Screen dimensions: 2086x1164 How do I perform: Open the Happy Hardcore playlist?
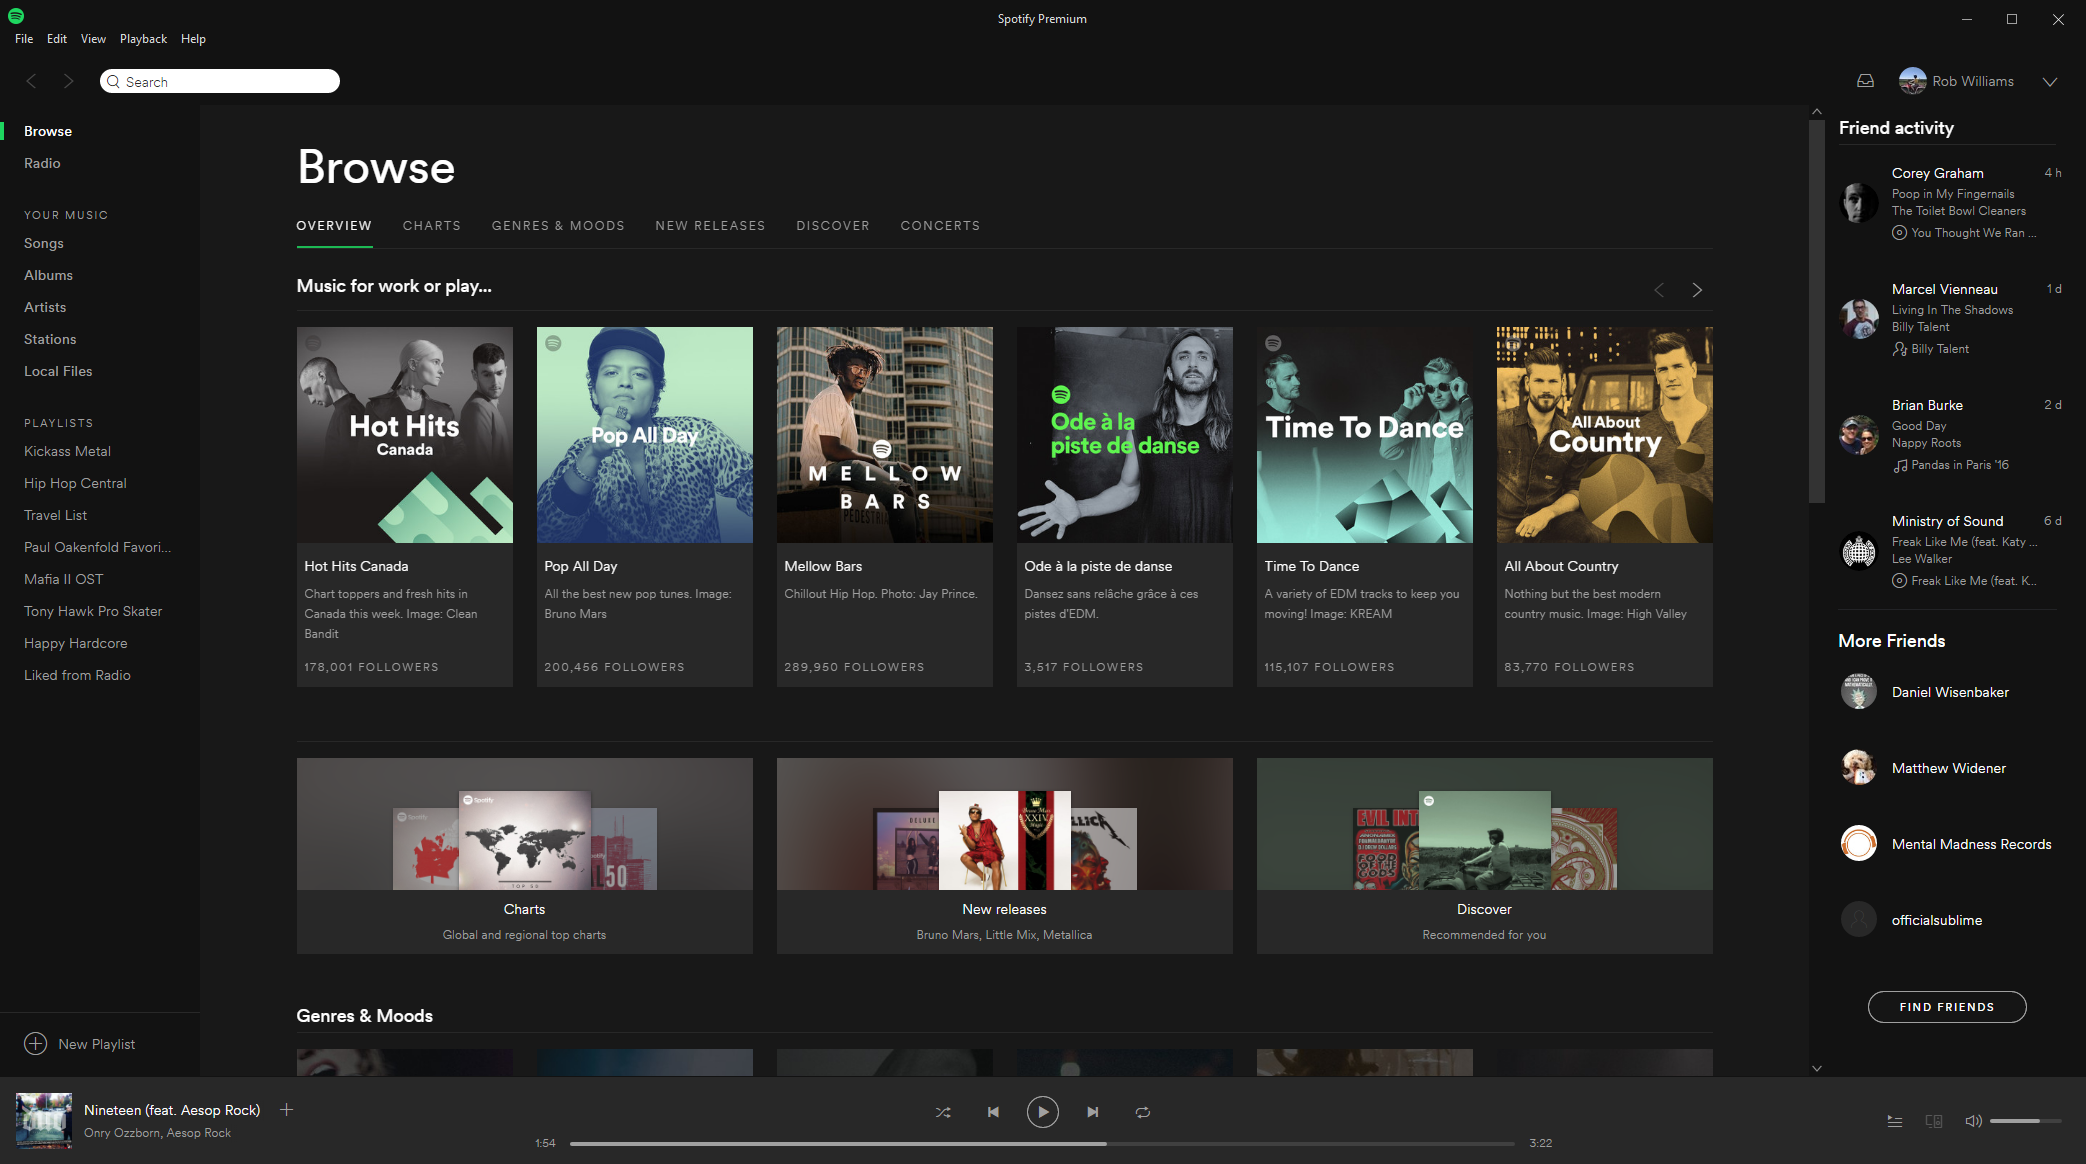tap(75, 643)
